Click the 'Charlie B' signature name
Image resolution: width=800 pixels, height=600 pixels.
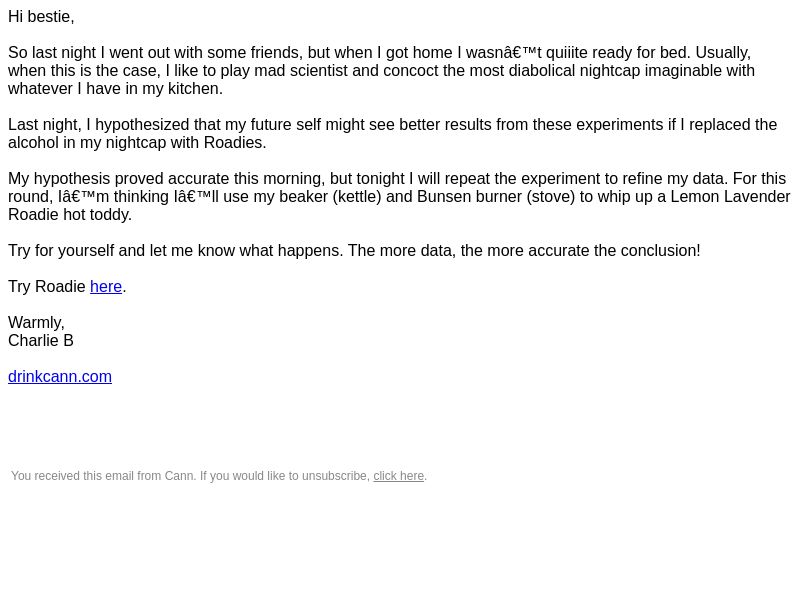pyautogui.click(x=41, y=341)
